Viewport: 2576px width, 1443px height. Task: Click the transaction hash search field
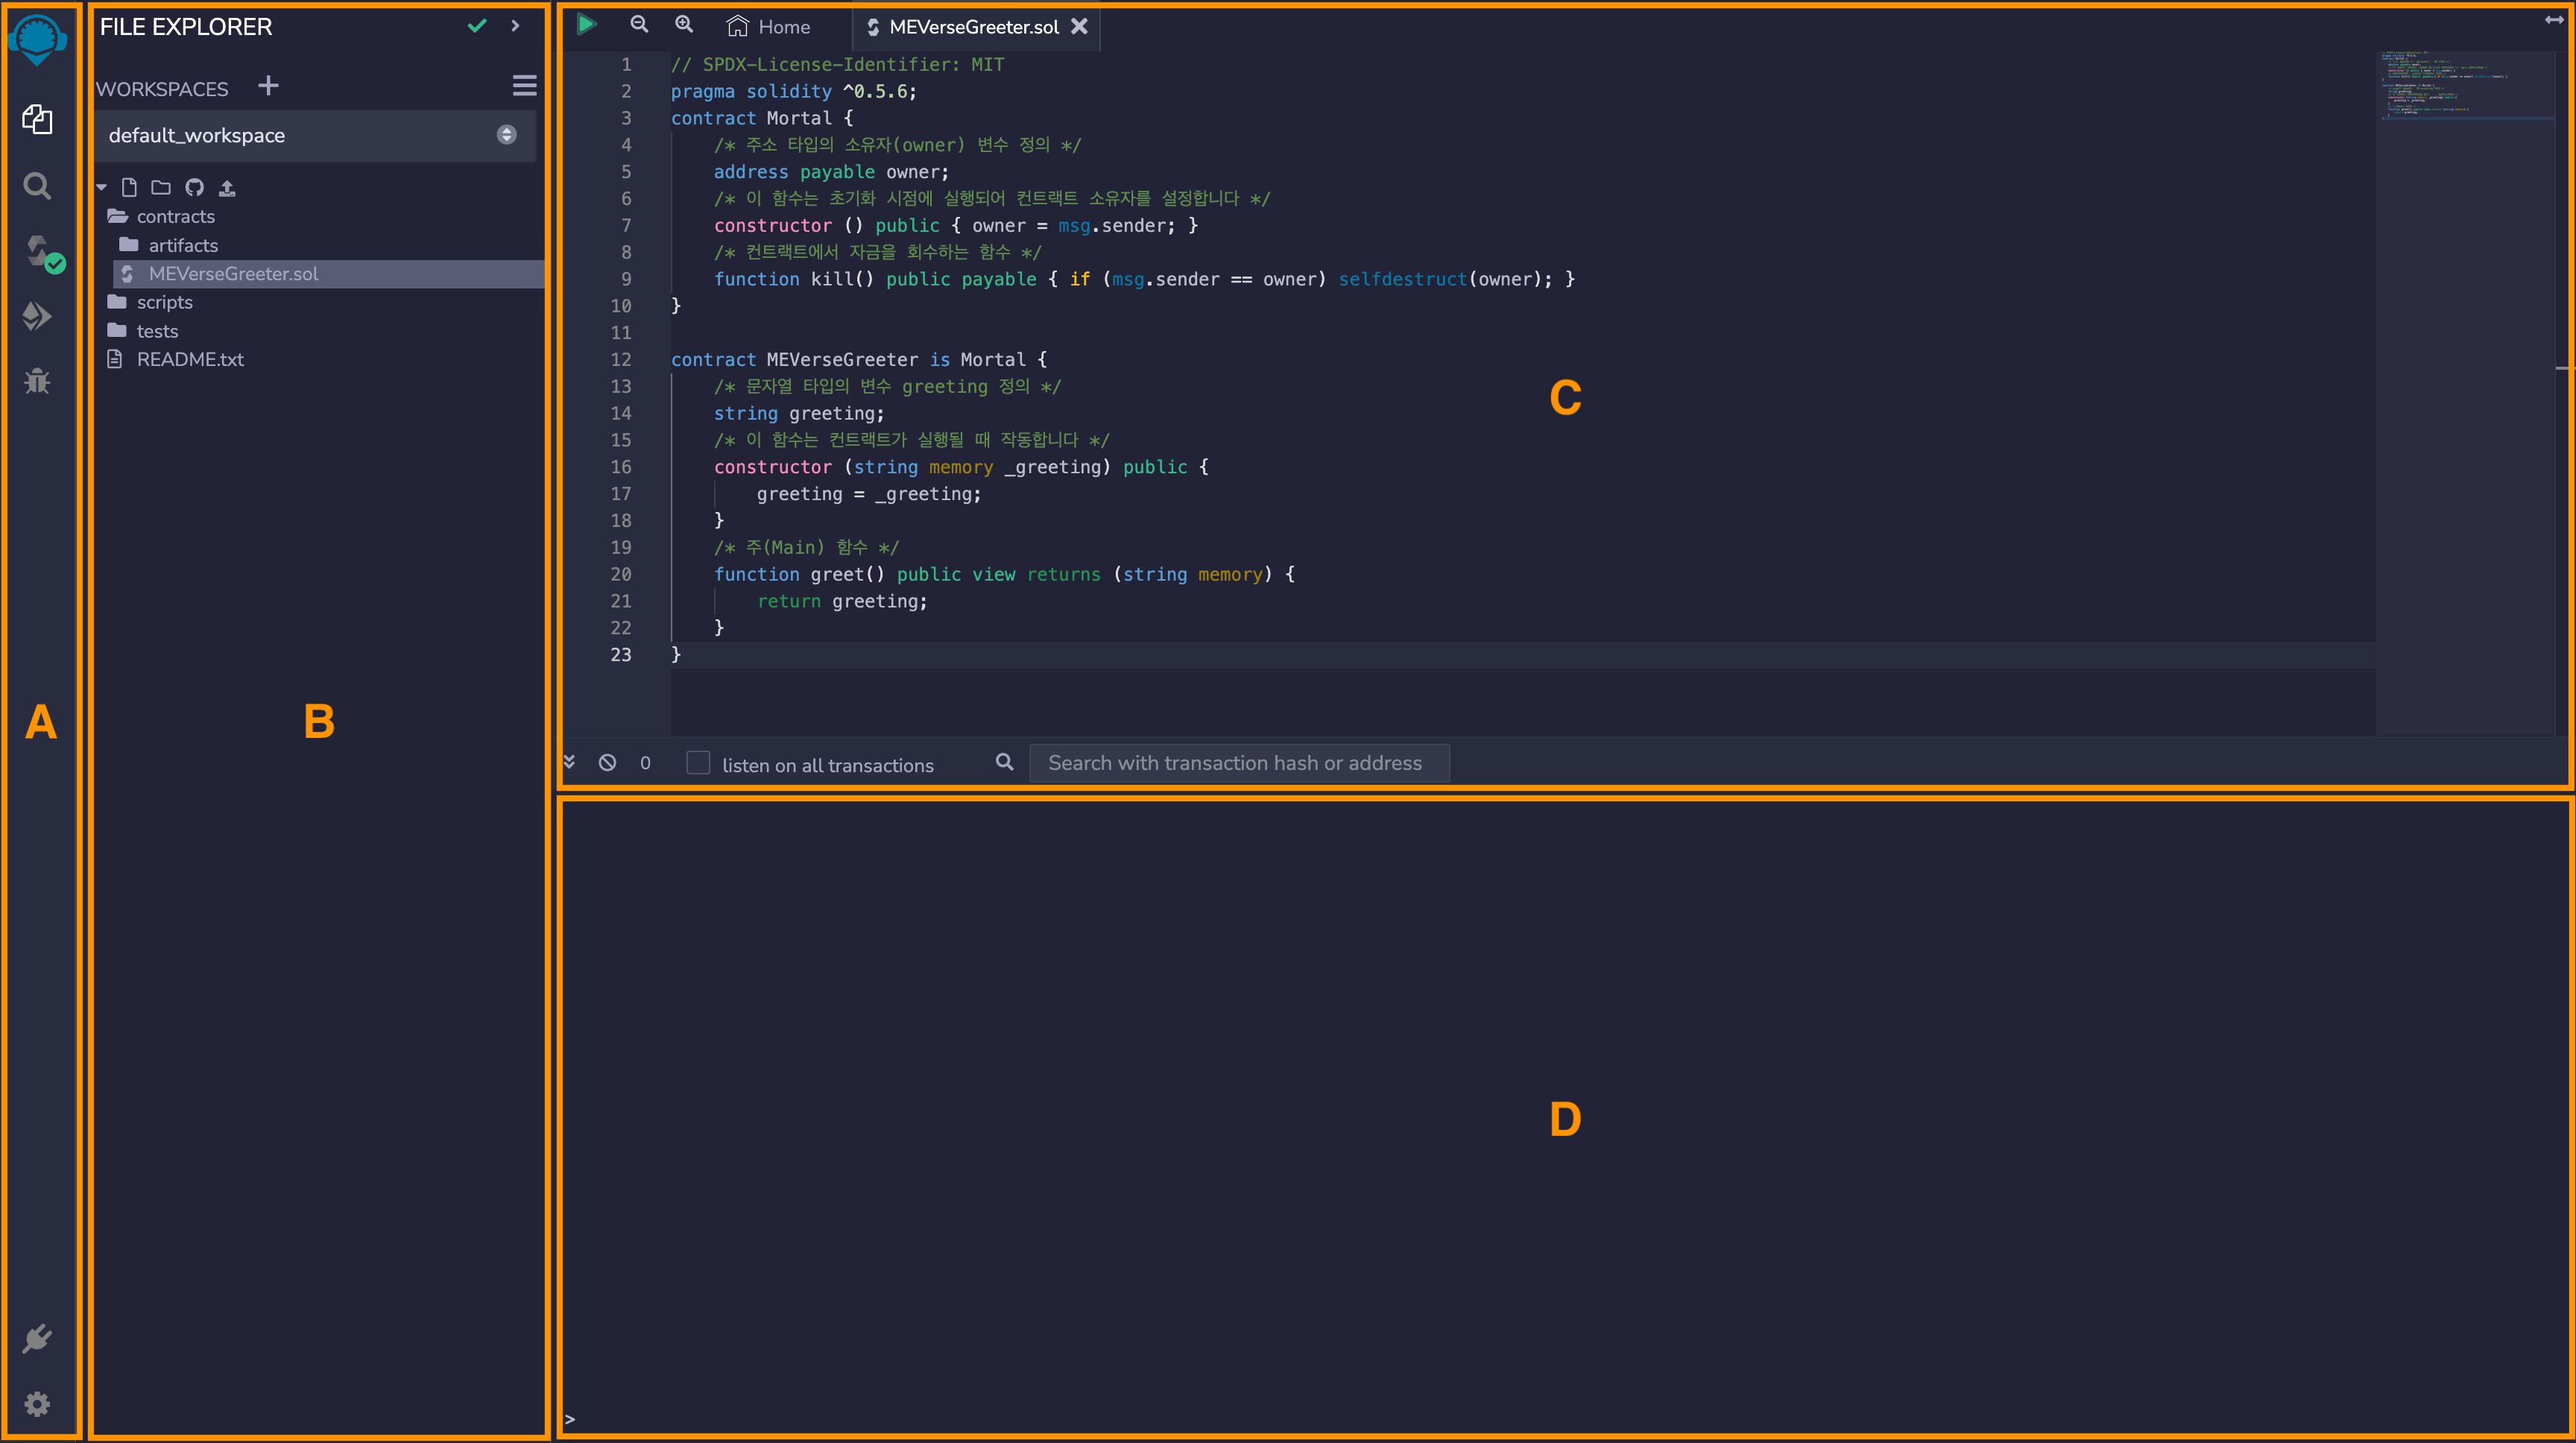tap(1238, 763)
